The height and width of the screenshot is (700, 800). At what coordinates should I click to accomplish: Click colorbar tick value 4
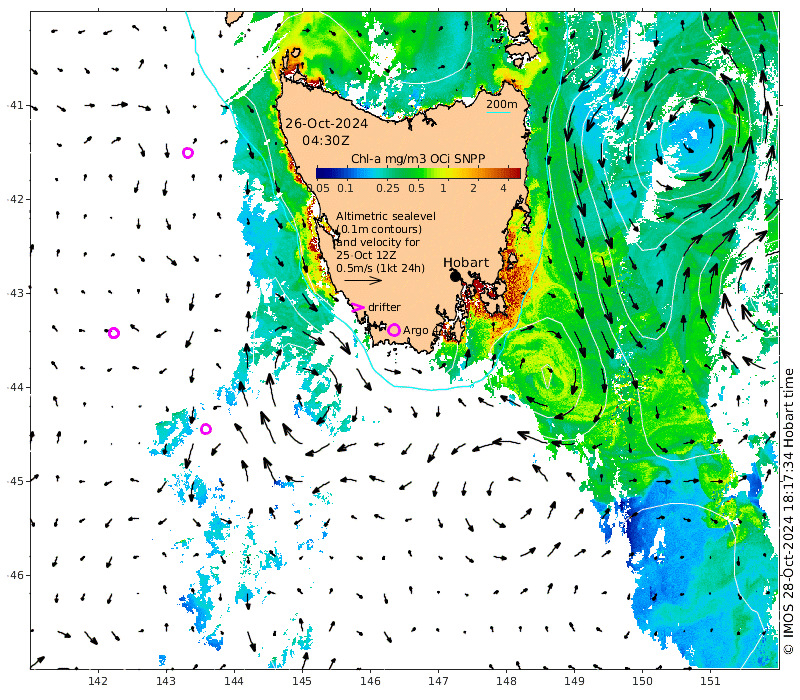point(504,188)
